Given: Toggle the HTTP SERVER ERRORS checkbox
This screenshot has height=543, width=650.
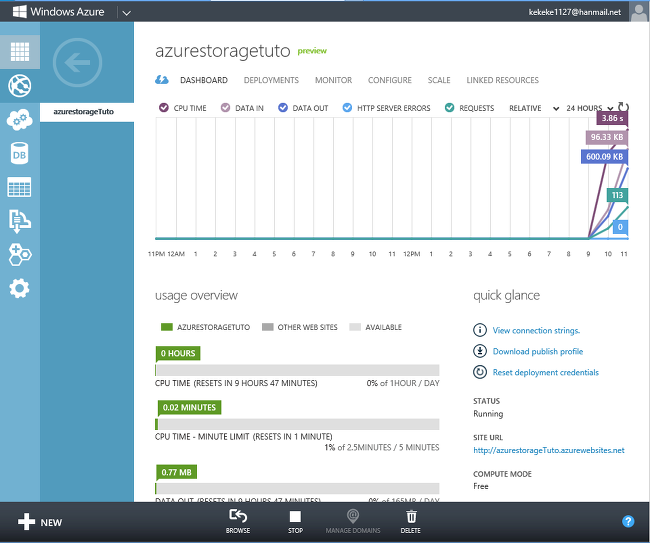Looking at the screenshot, I should (x=347, y=108).
